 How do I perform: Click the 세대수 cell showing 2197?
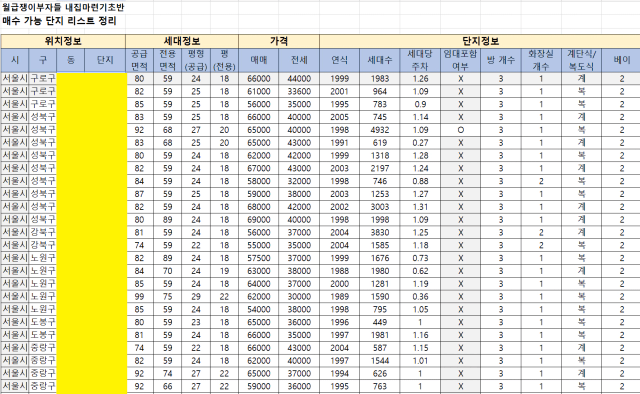coord(380,168)
